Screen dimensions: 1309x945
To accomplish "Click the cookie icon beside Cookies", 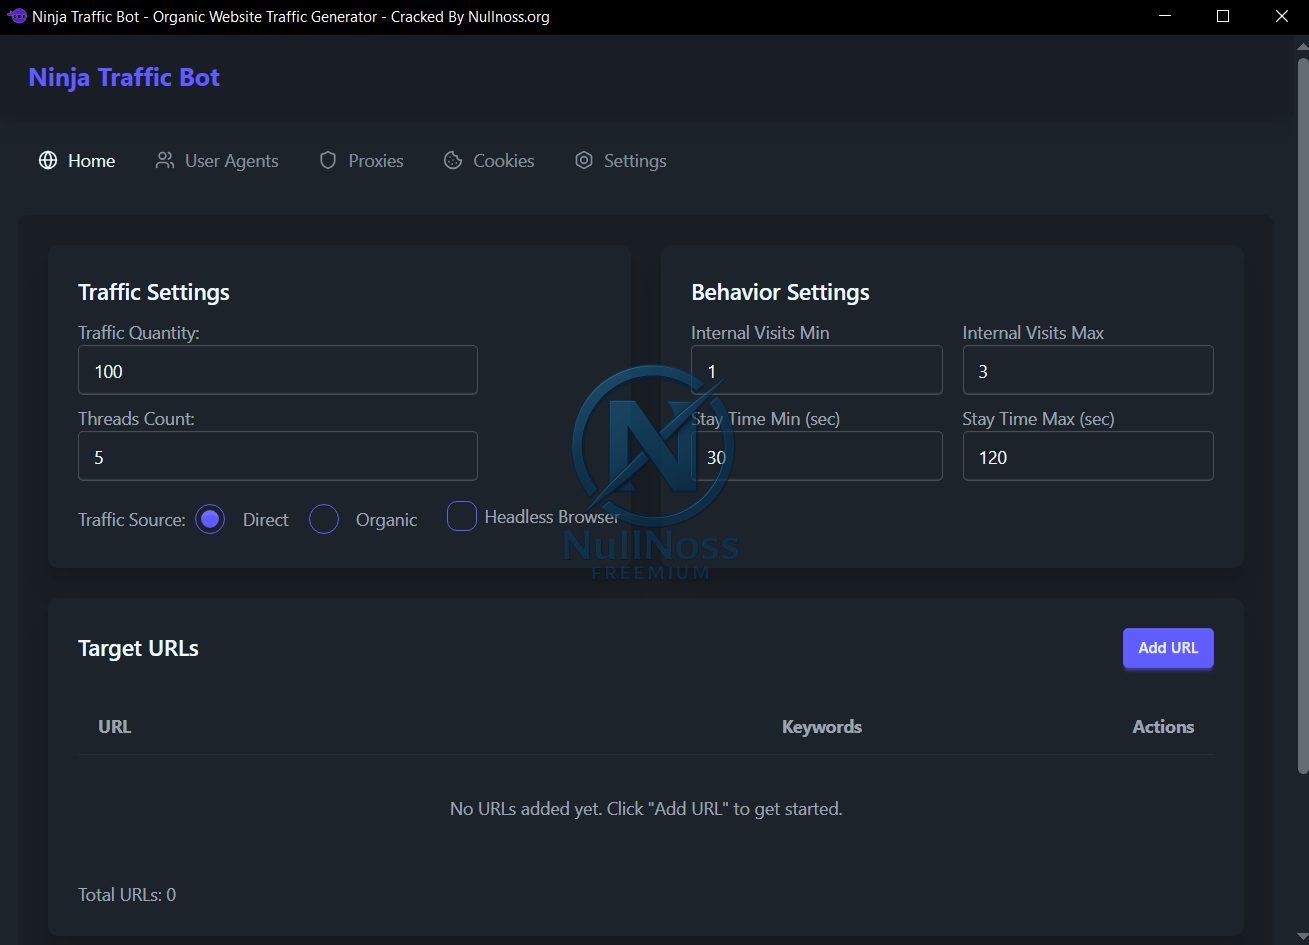I will 455,160.
